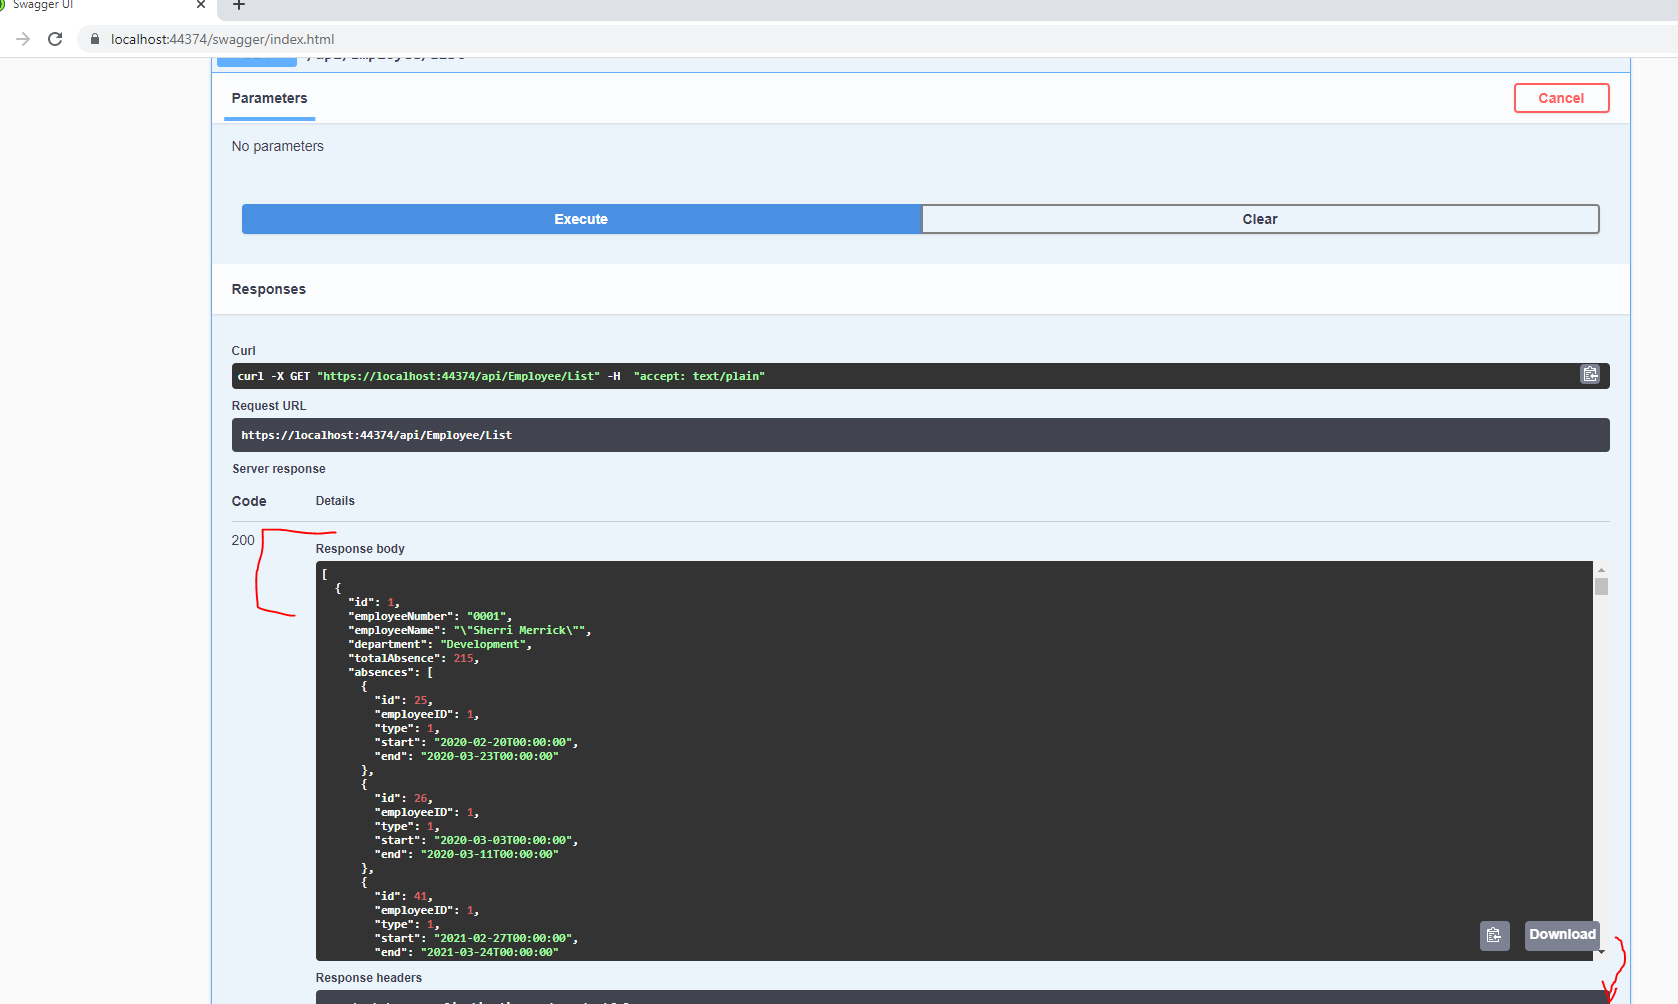Click the up arrow above the response scrollbar
The image size is (1678, 1004).
(x=1603, y=568)
